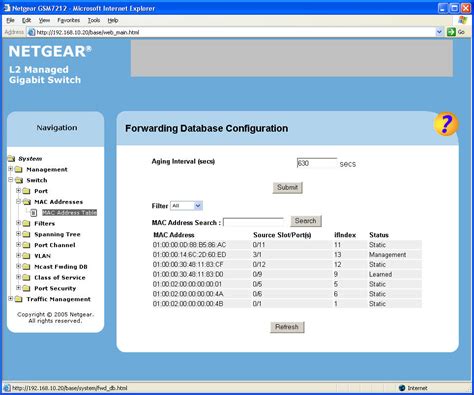Screen dimensions: 474x395
Task: Click the Internet zone globe icon
Action: pos(402,388)
